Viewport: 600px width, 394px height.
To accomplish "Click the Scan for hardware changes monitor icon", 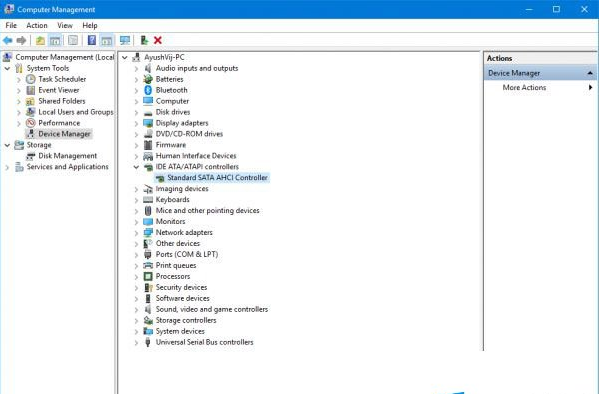I will coord(125,40).
